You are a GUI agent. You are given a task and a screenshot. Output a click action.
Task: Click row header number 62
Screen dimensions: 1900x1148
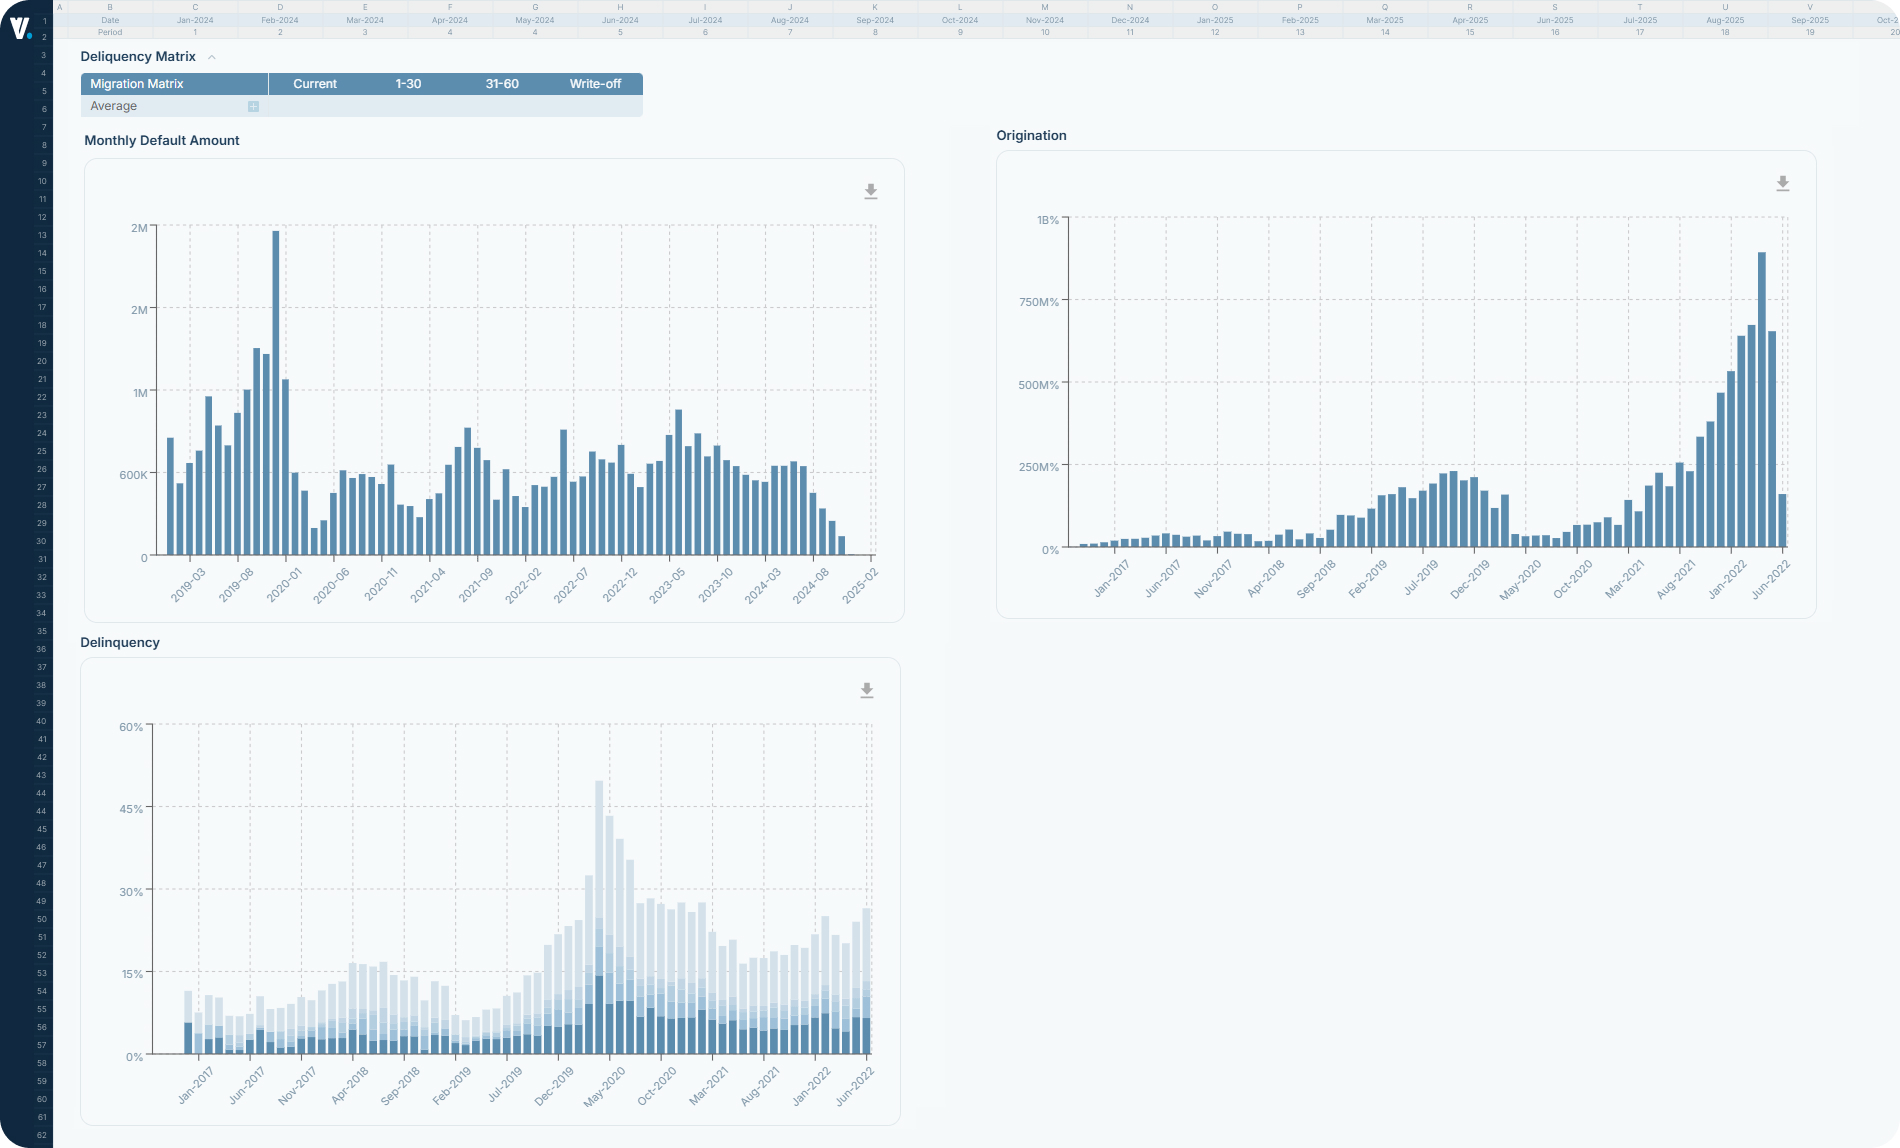click(x=42, y=1135)
